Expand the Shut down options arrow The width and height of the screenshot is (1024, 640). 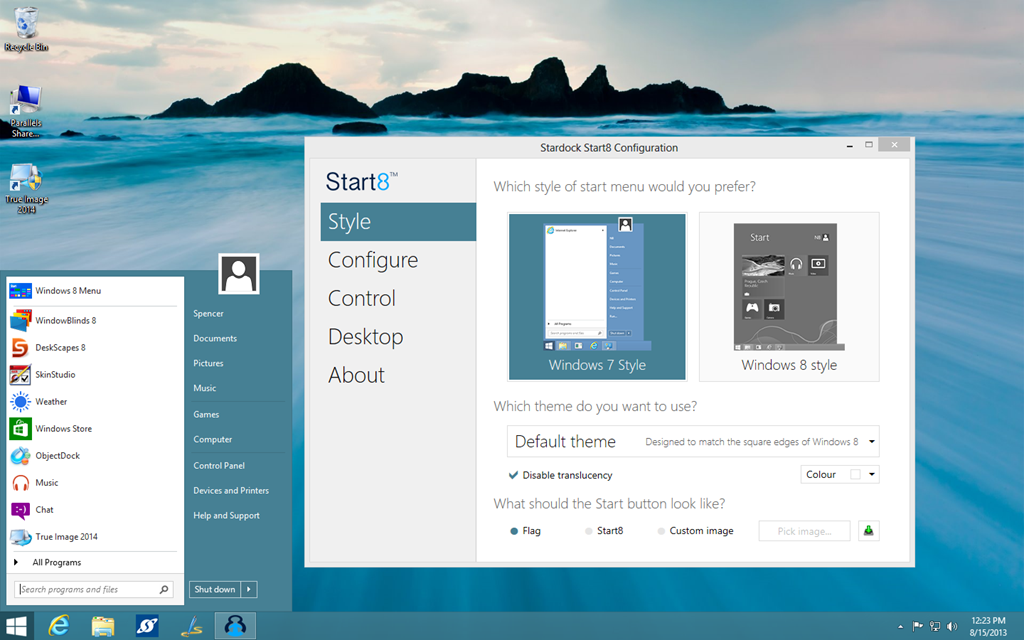pos(250,589)
